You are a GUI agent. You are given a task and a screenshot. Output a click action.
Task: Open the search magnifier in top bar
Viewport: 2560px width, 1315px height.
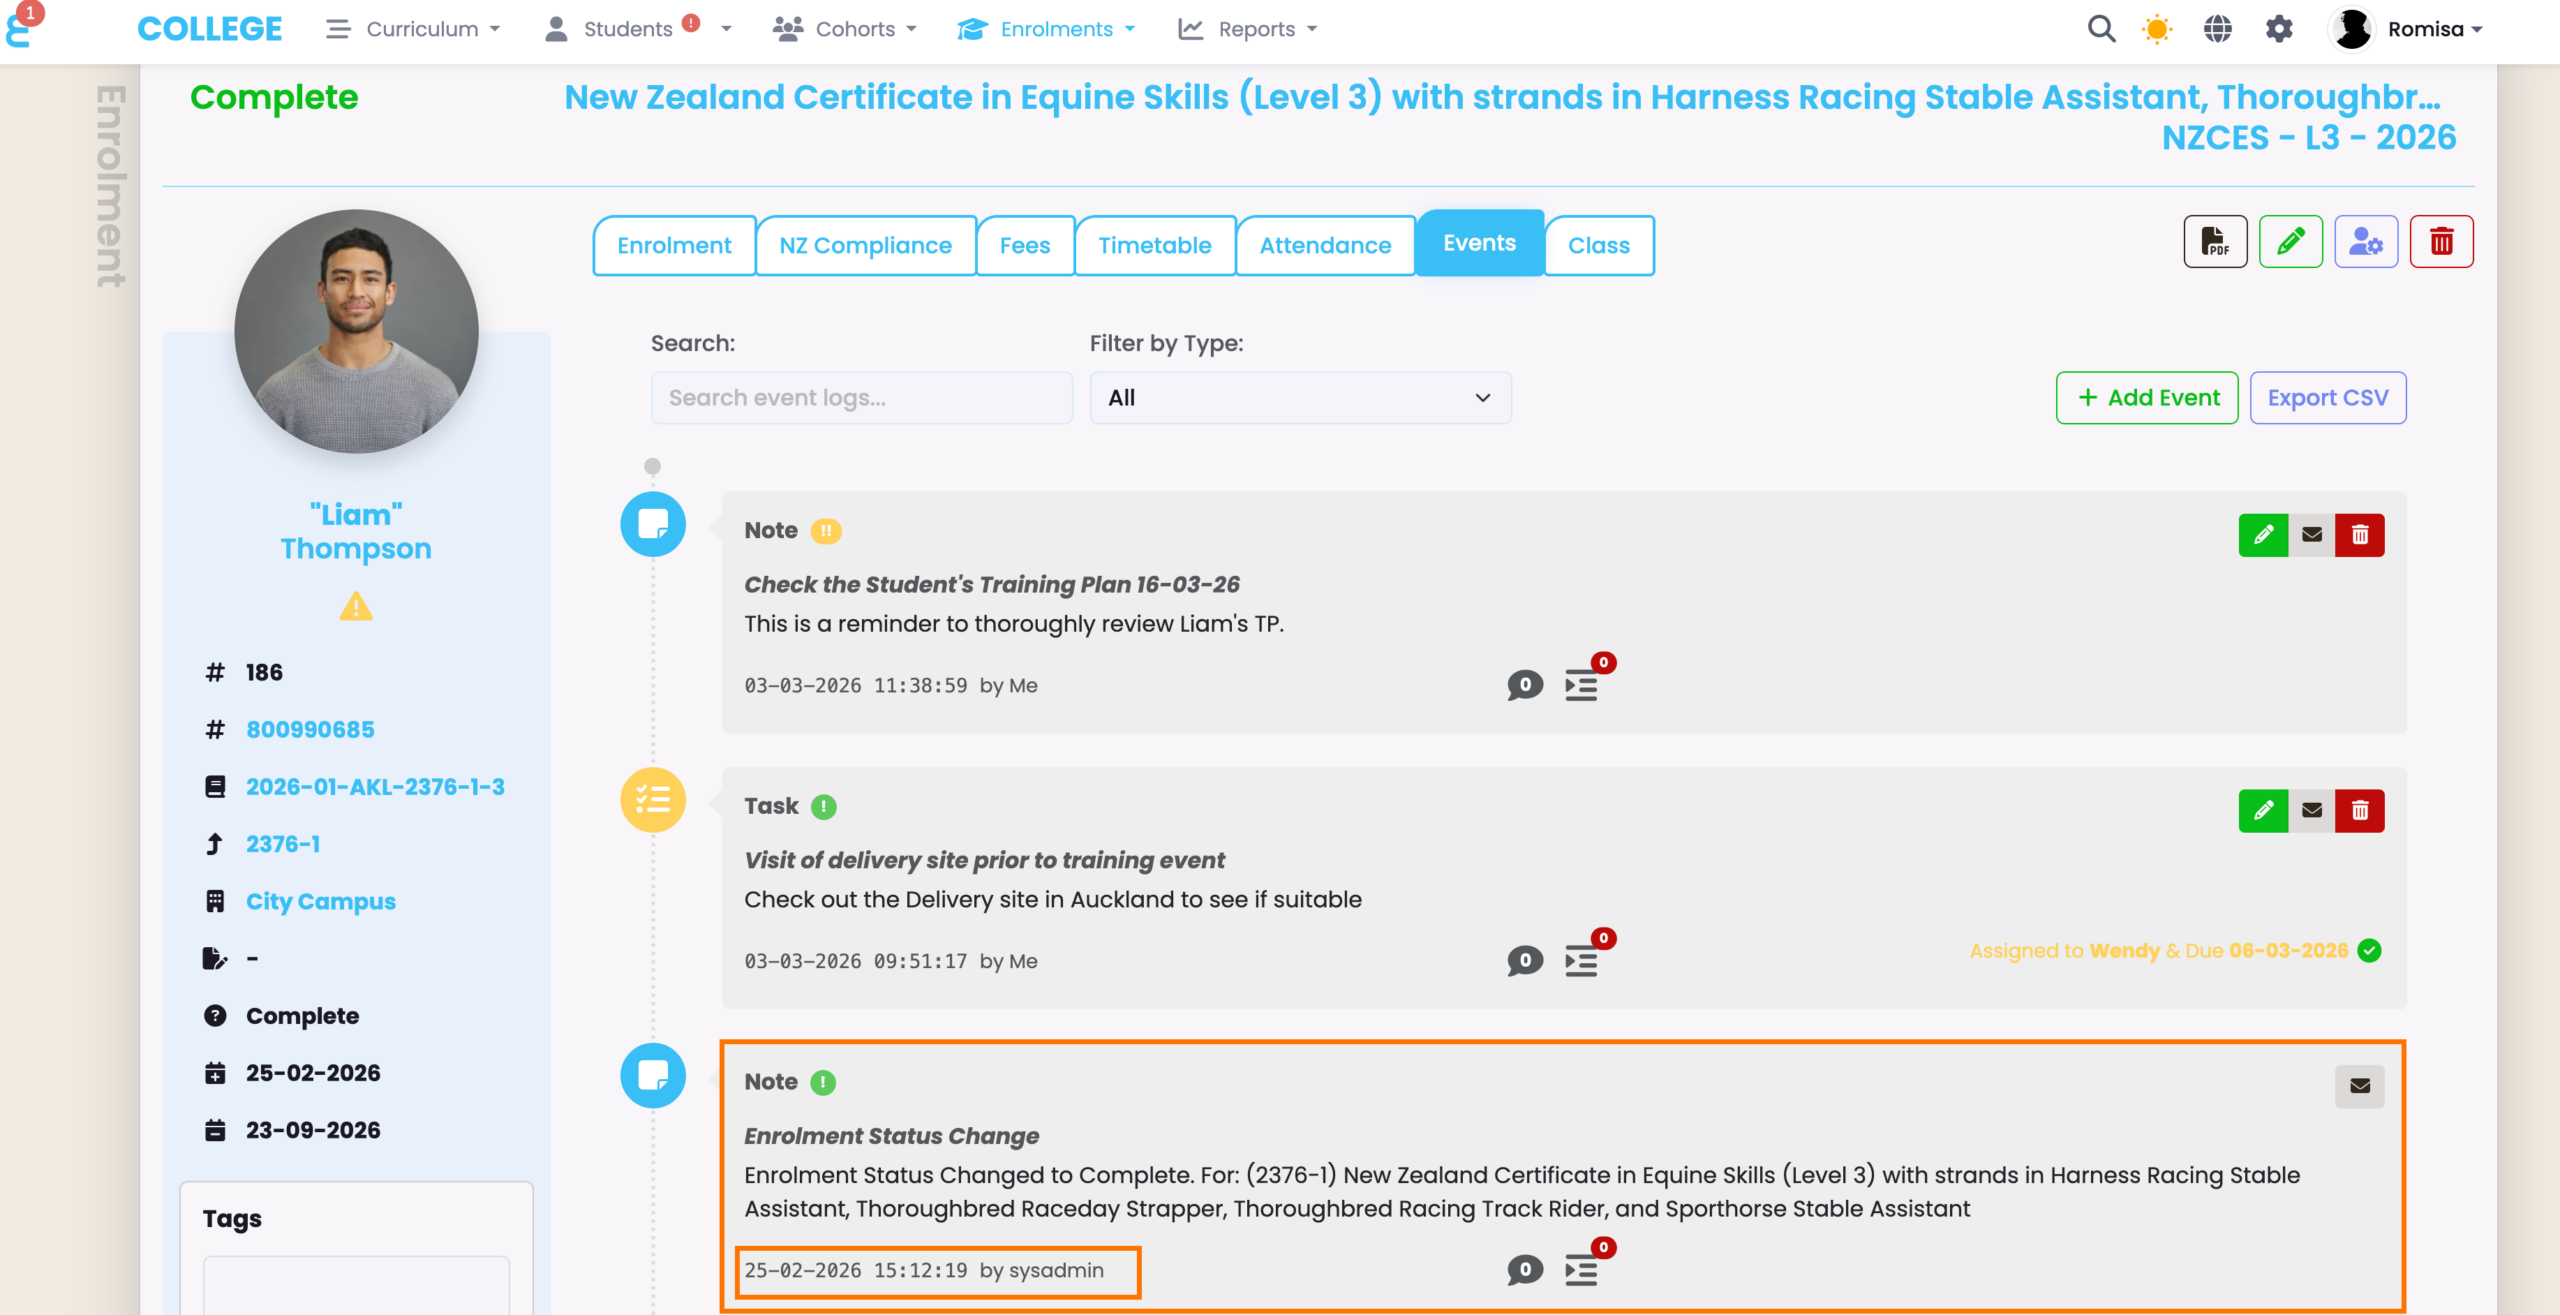pyautogui.click(x=2101, y=29)
